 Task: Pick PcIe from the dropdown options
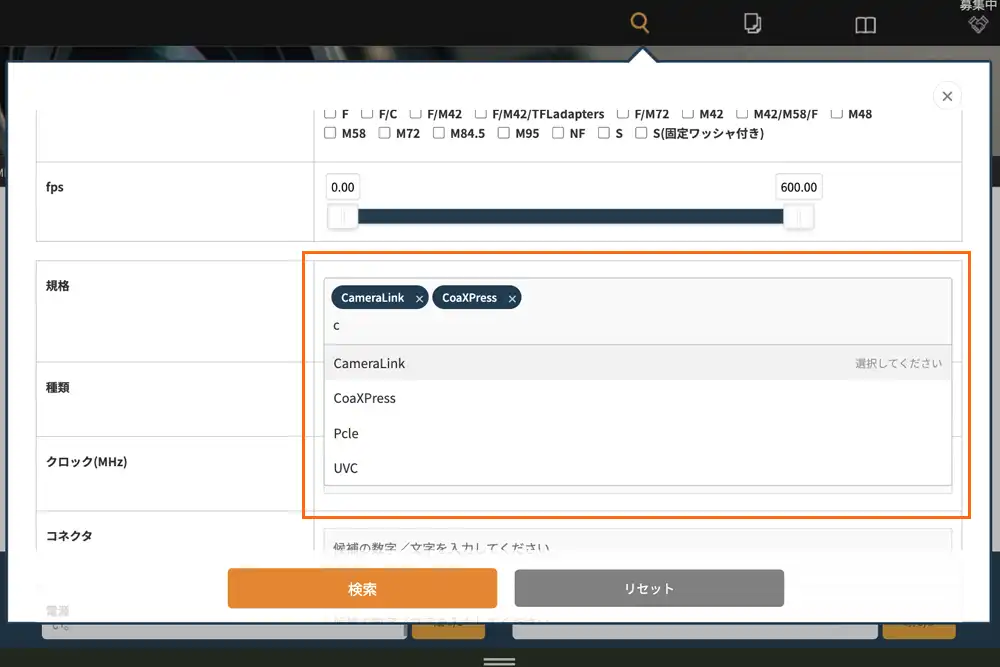click(x=346, y=433)
